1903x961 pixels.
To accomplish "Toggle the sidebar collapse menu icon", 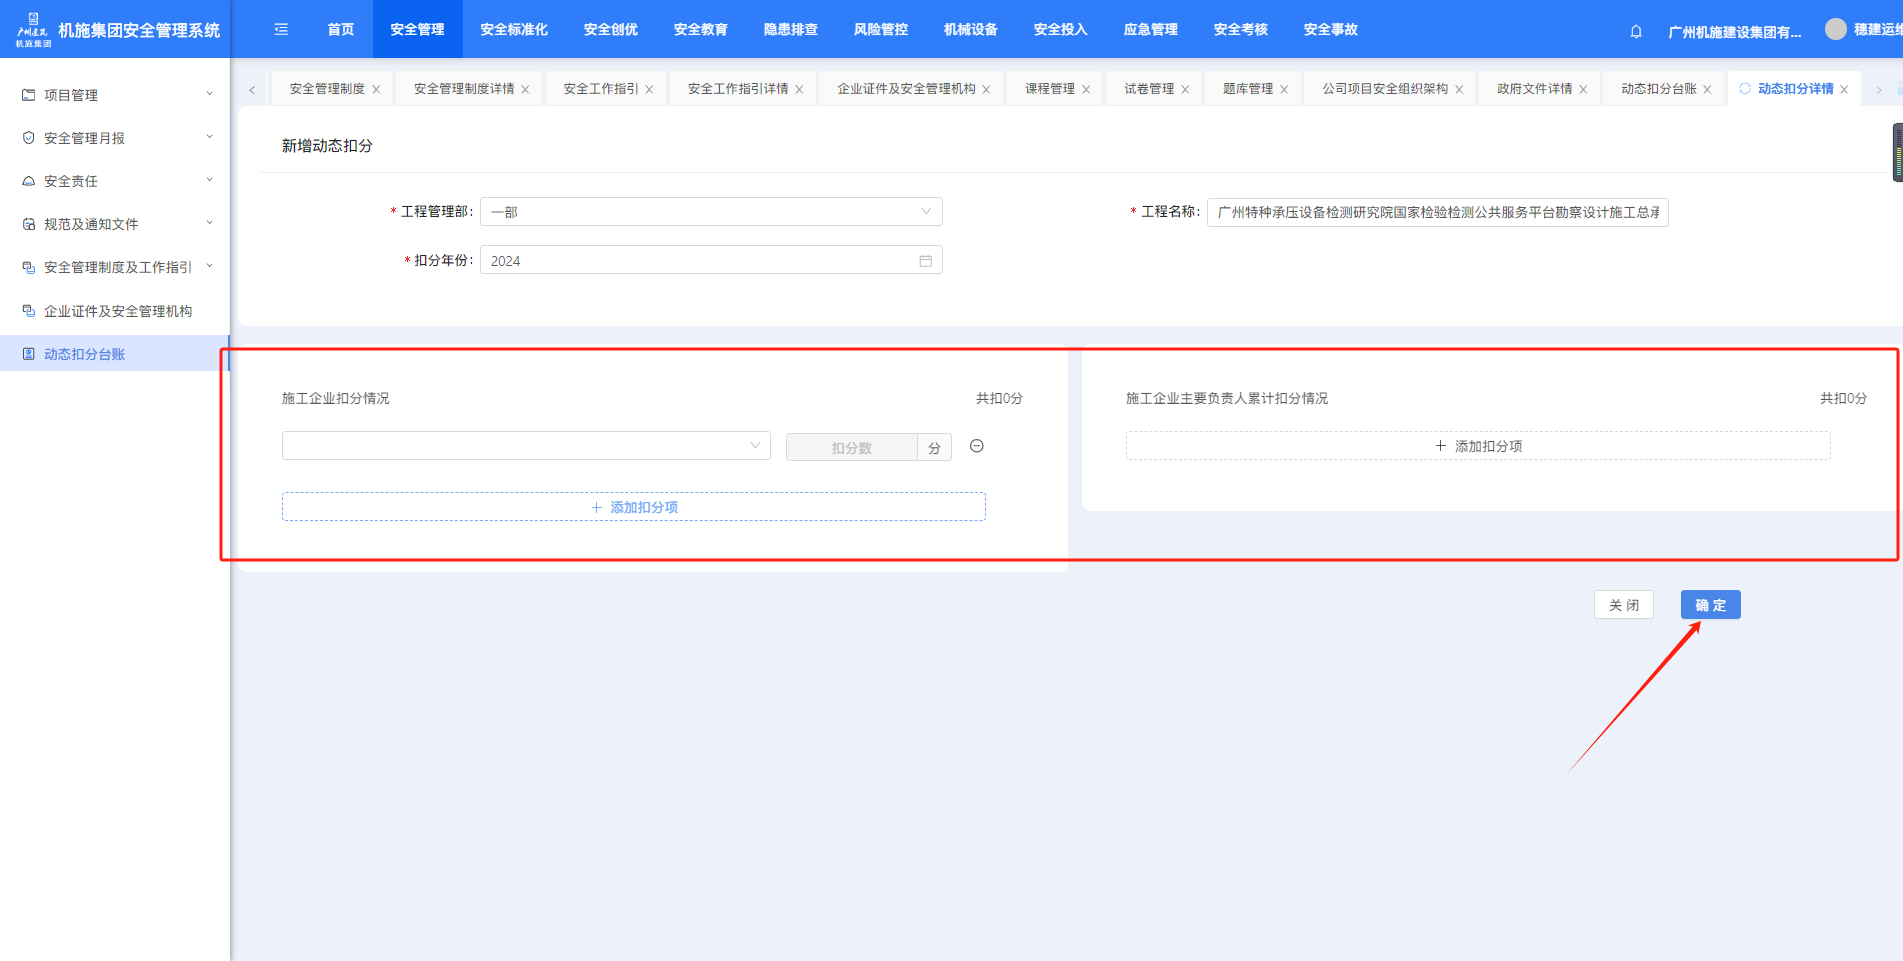I will pos(281,30).
